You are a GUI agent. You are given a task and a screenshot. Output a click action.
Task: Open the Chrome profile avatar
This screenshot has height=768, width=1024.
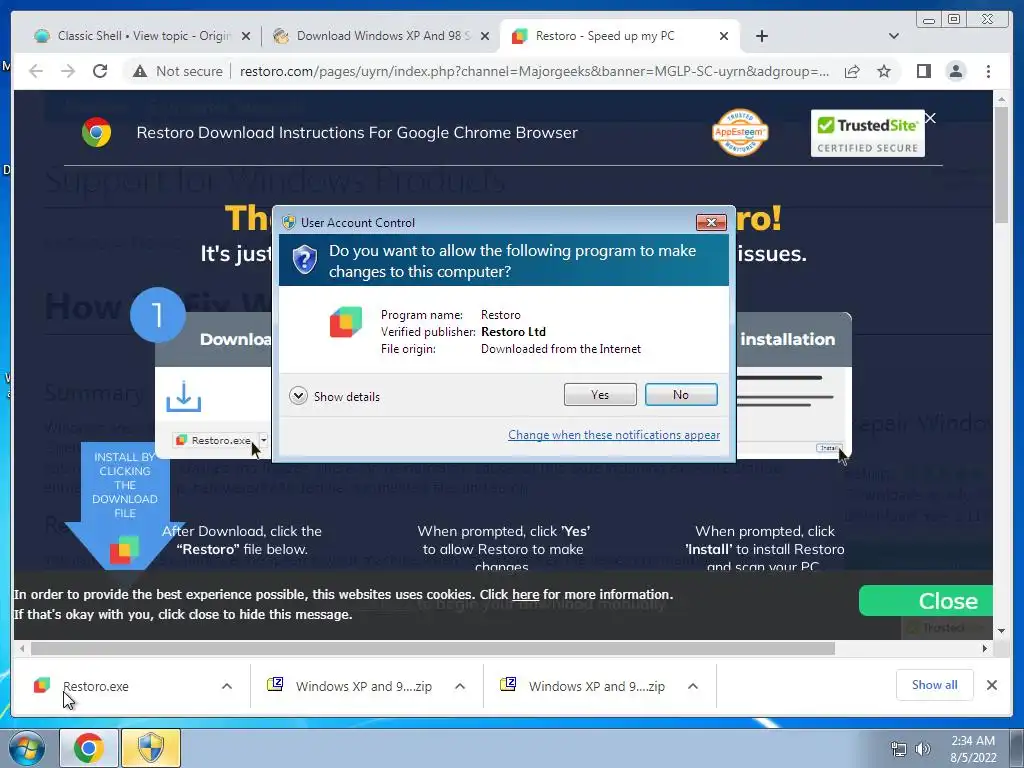tap(955, 71)
